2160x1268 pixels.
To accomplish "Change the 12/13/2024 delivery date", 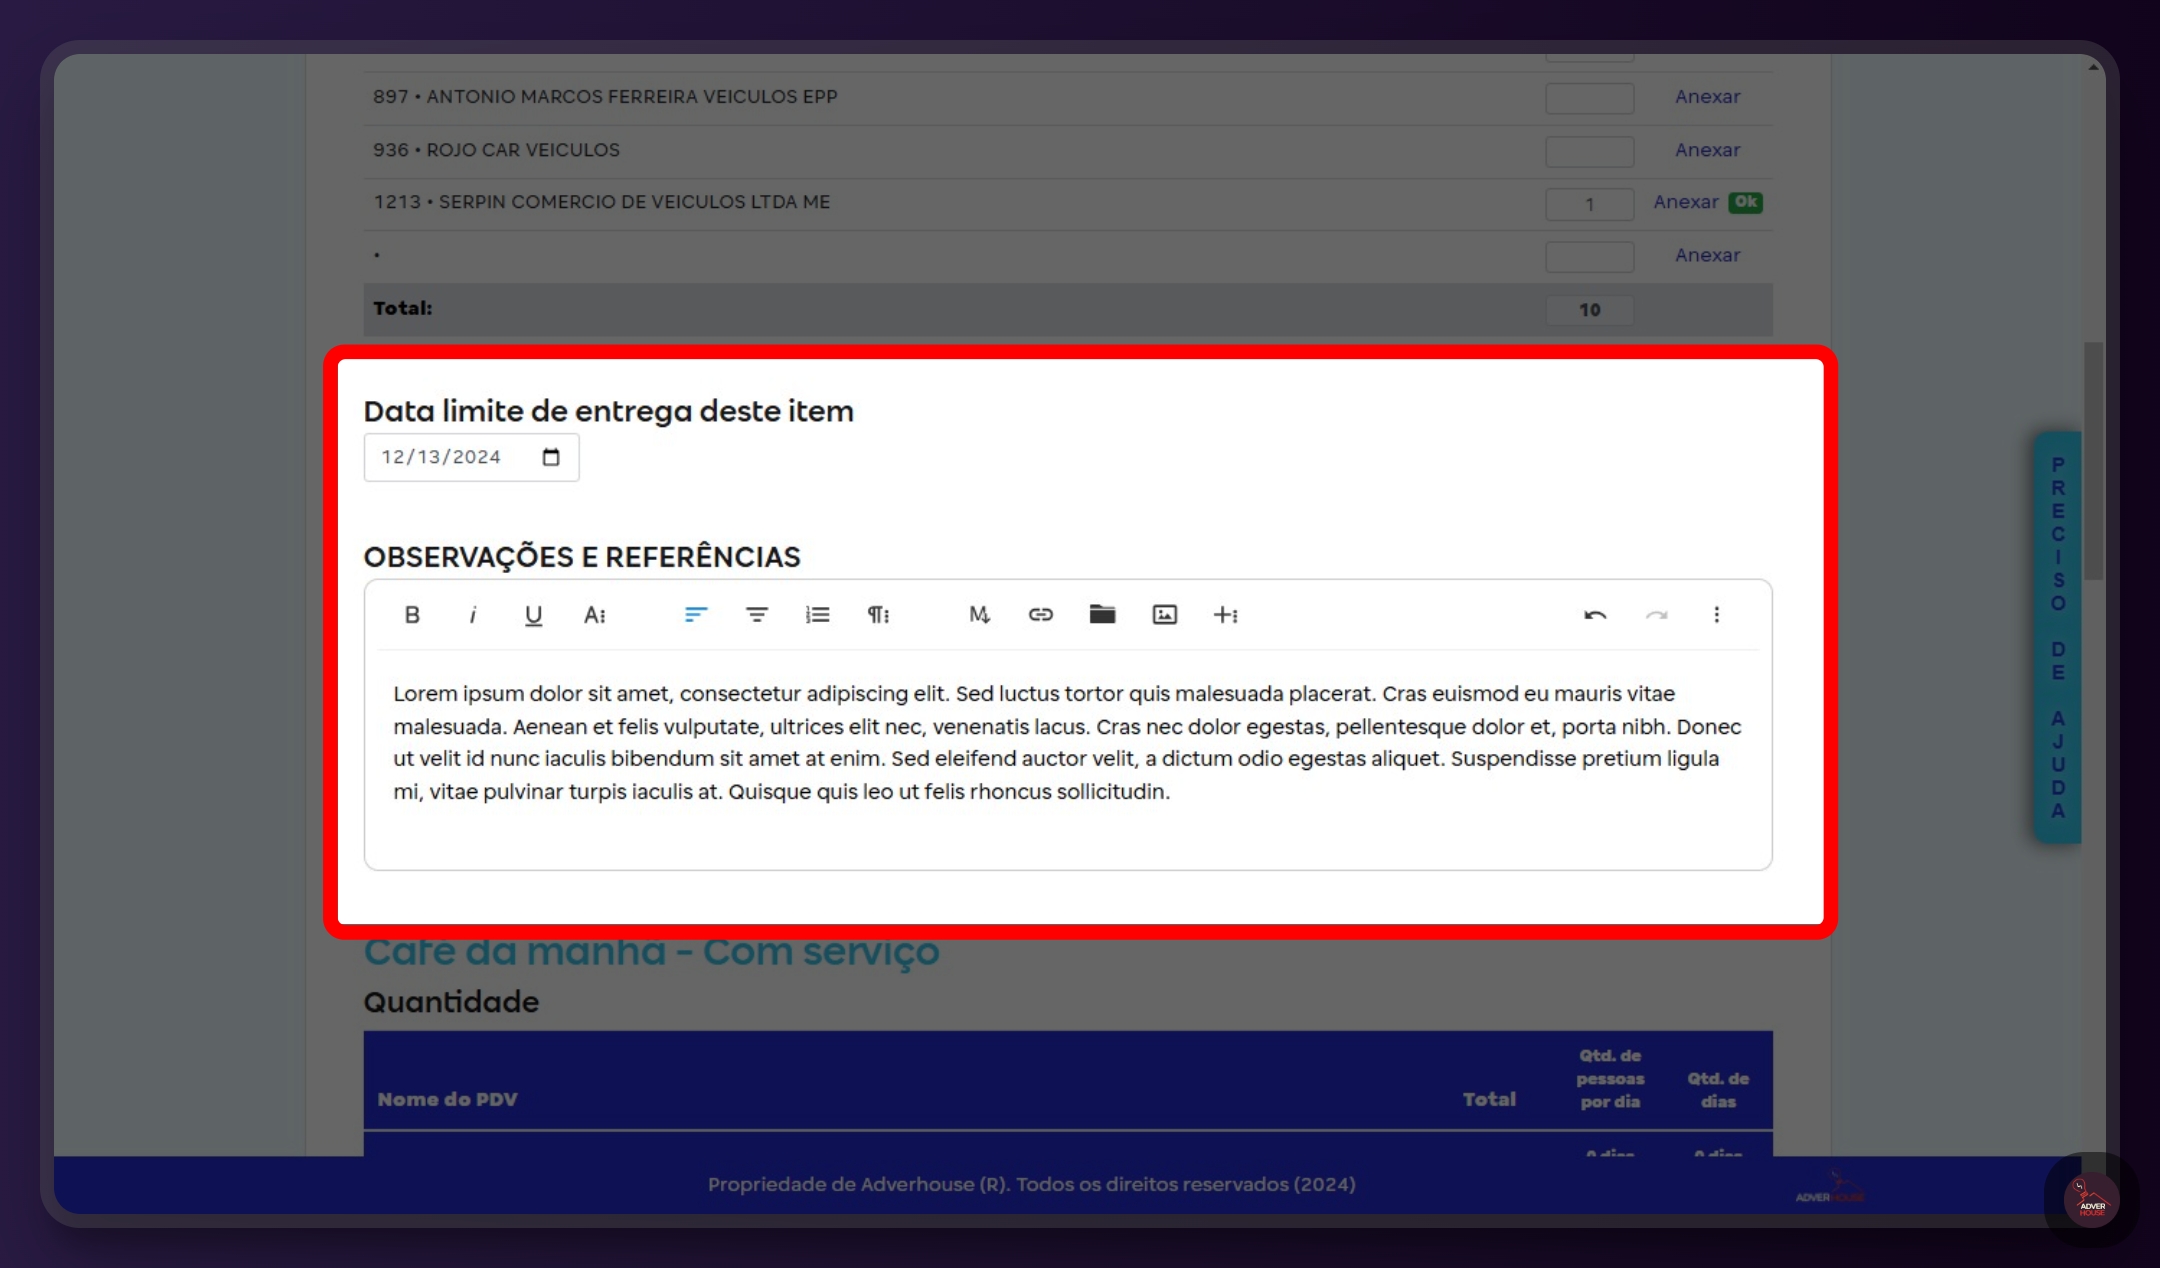I will [469, 457].
